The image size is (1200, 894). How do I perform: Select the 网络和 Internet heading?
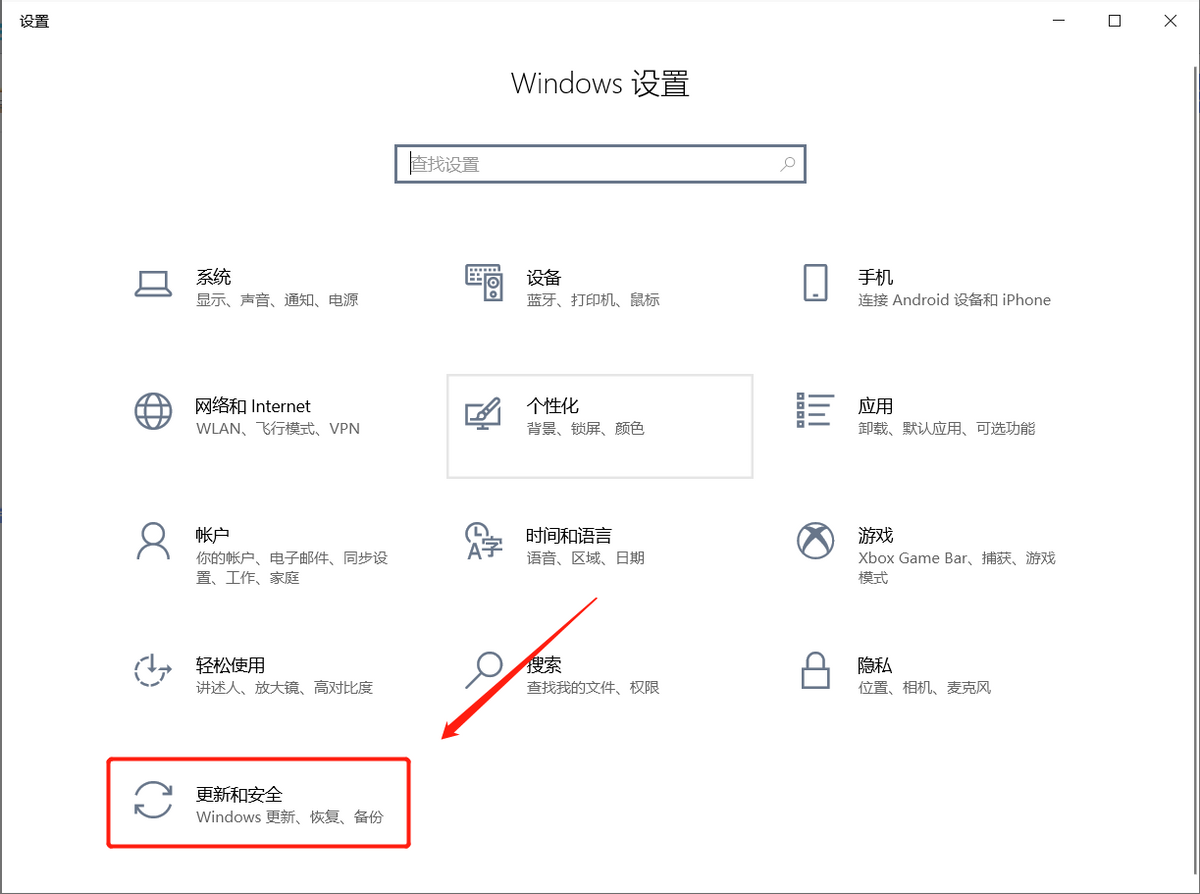tap(253, 406)
